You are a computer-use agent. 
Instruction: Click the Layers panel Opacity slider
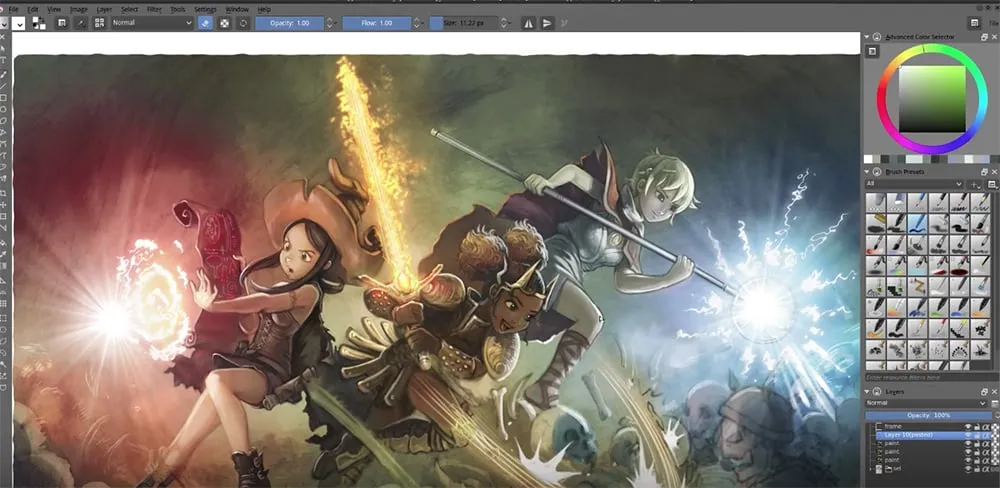click(928, 414)
